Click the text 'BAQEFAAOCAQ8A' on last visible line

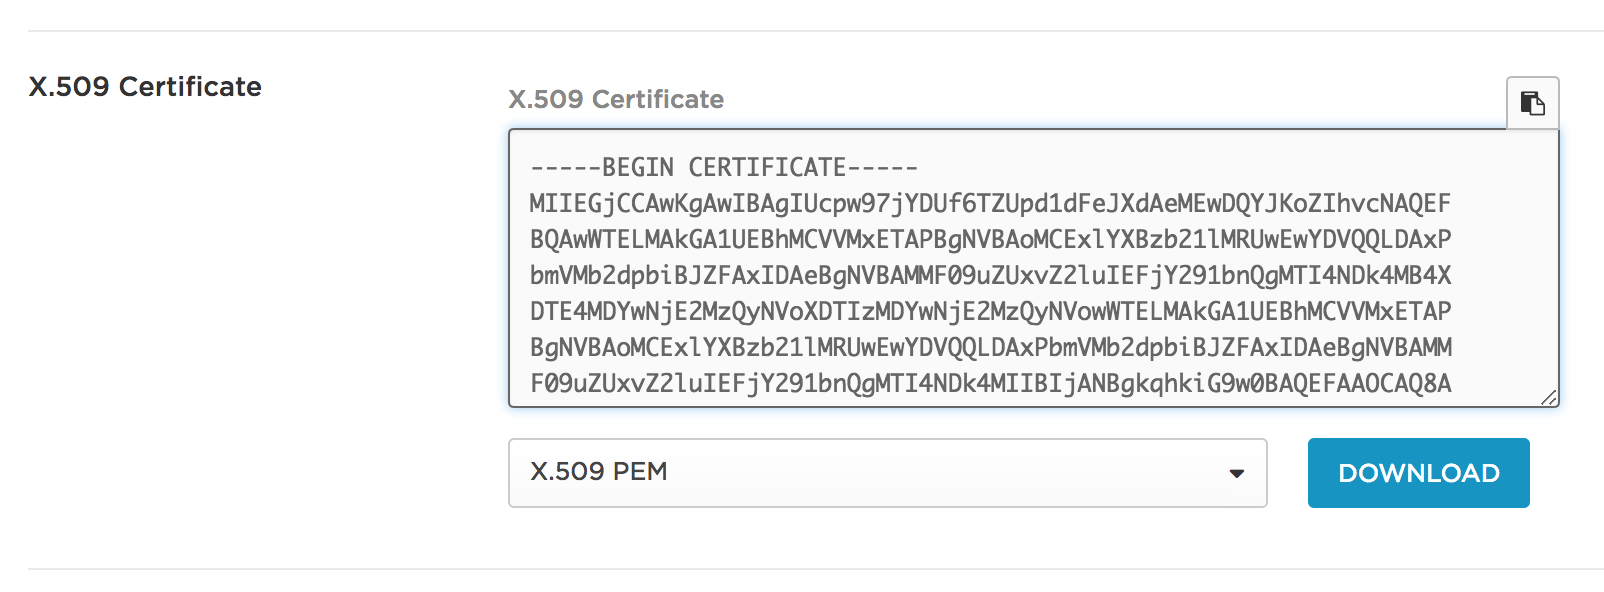coord(1358,383)
